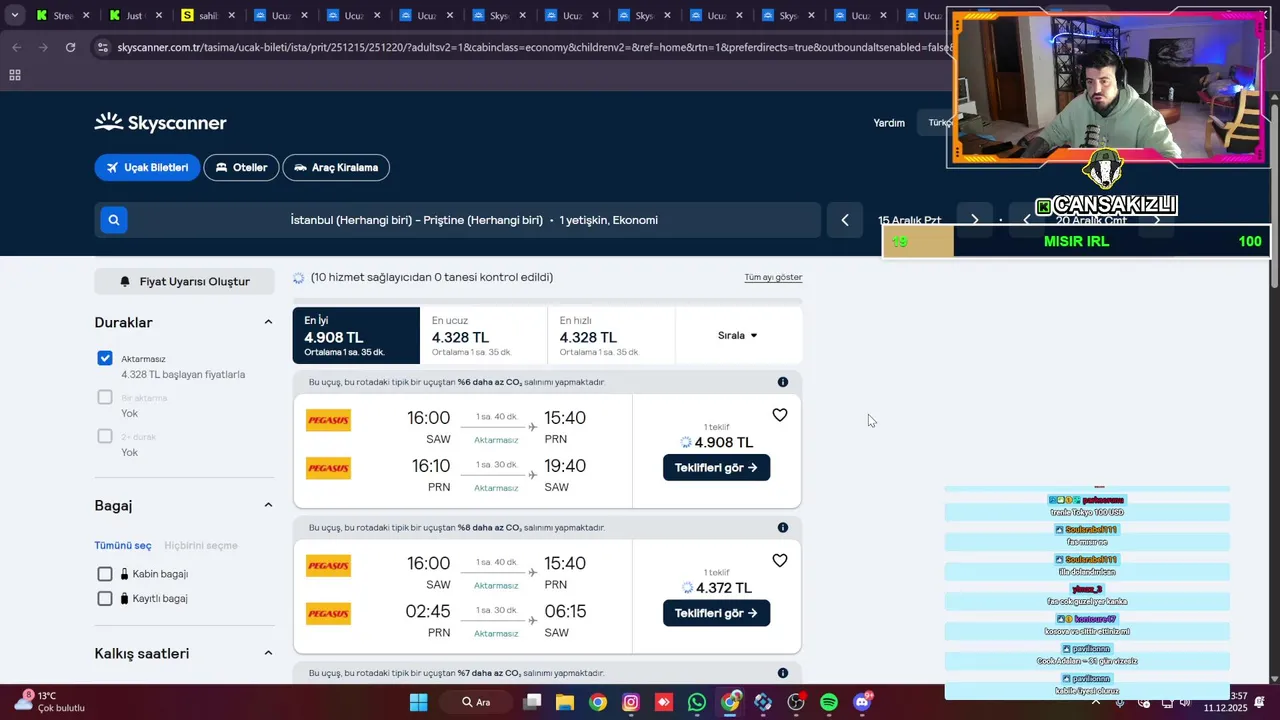This screenshot has width=1280, height=720.
Task: Open Spotify from taskbar
Action: pos(829,702)
